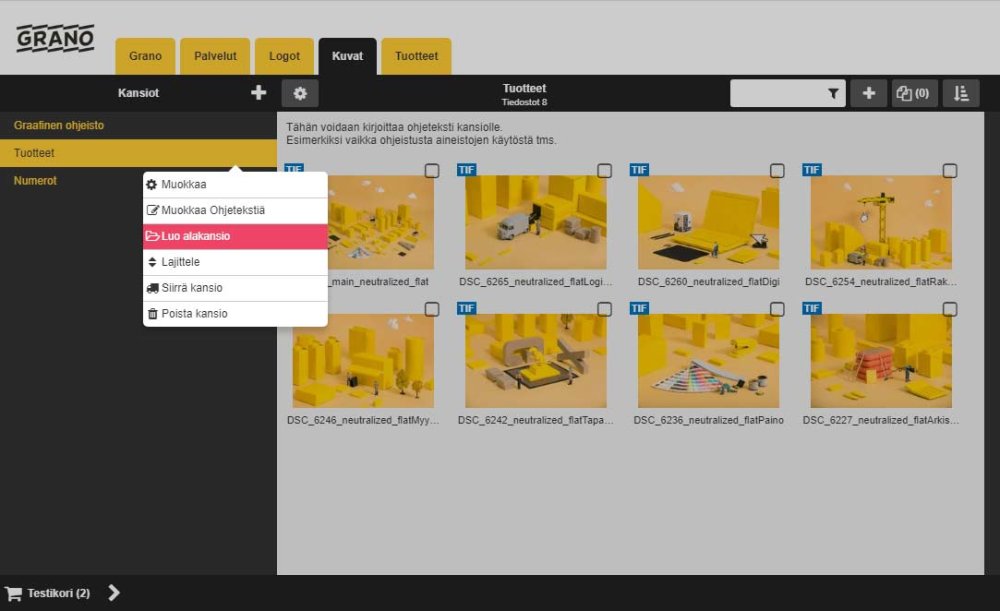Image resolution: width=1000 pixels, height=611 pixels.
Task: Click TIF badge on DSC_6242 image
Action: click(466, 308)
